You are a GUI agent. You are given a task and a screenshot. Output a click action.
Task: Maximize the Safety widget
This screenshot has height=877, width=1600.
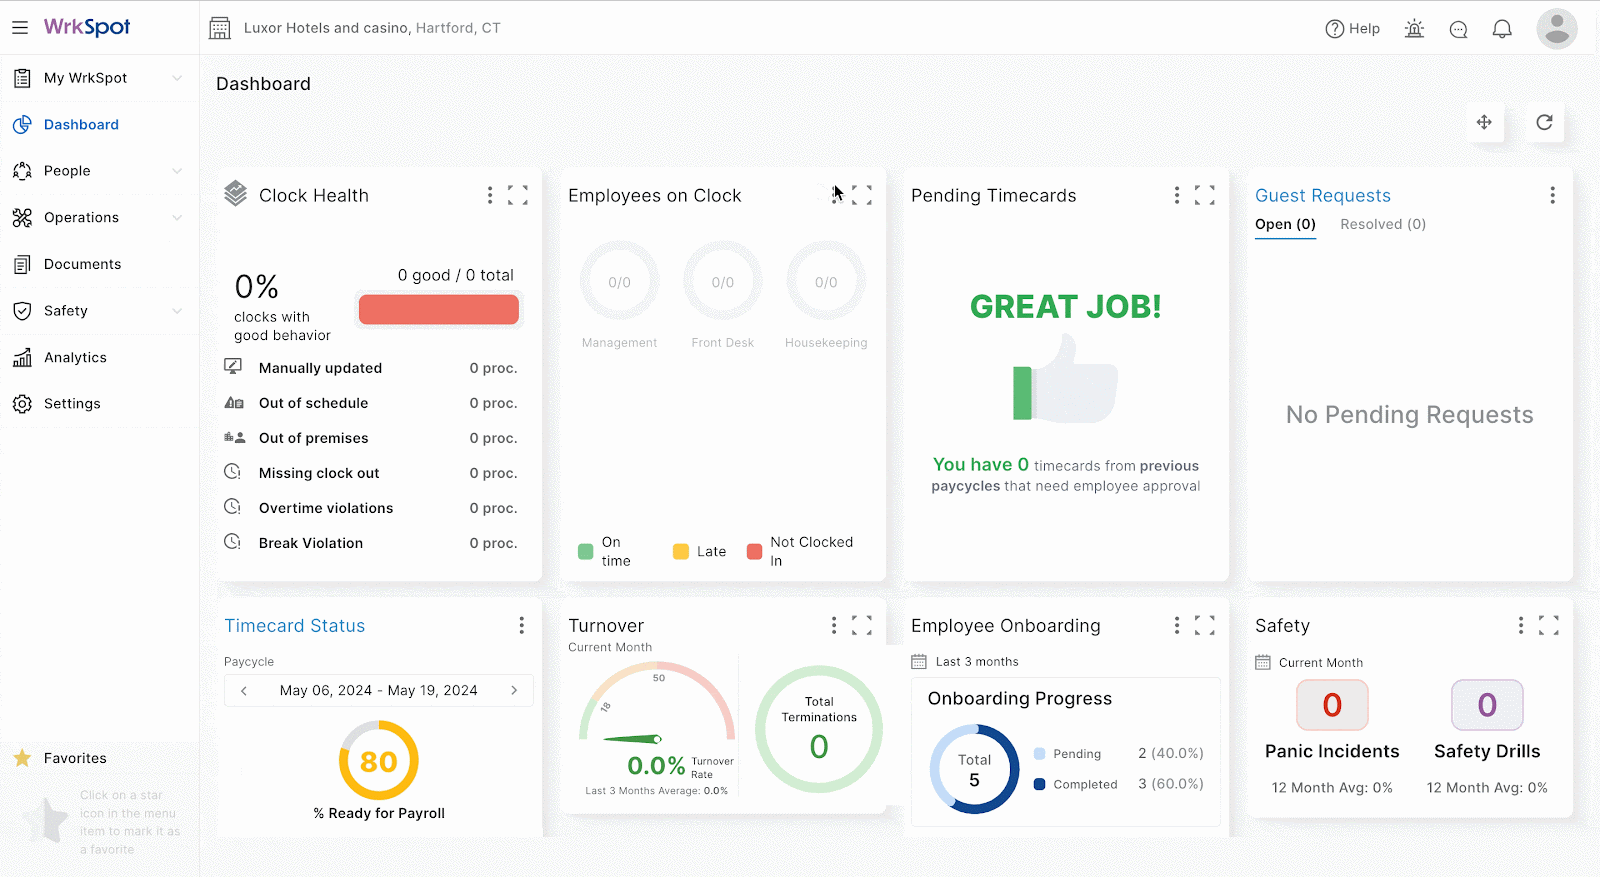(1548, 625)
